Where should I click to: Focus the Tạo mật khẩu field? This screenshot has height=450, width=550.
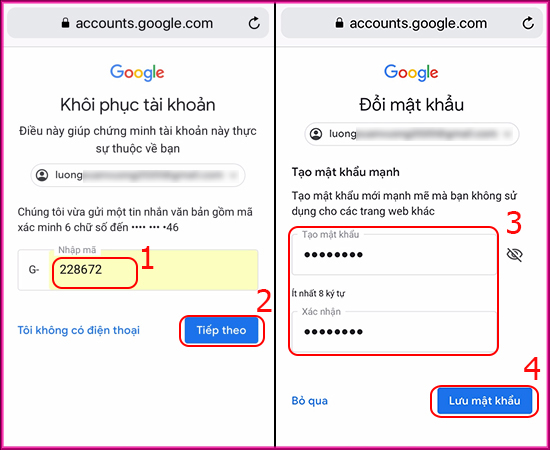pos(394,255)
